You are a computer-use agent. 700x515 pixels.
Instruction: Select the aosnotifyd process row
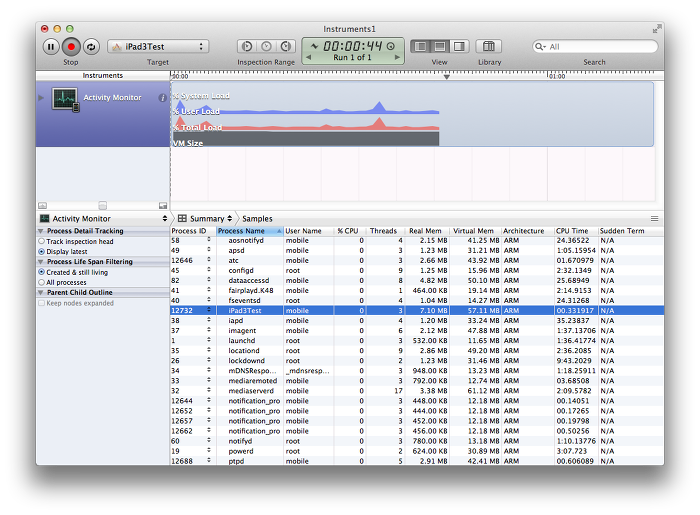pos(417,241)
